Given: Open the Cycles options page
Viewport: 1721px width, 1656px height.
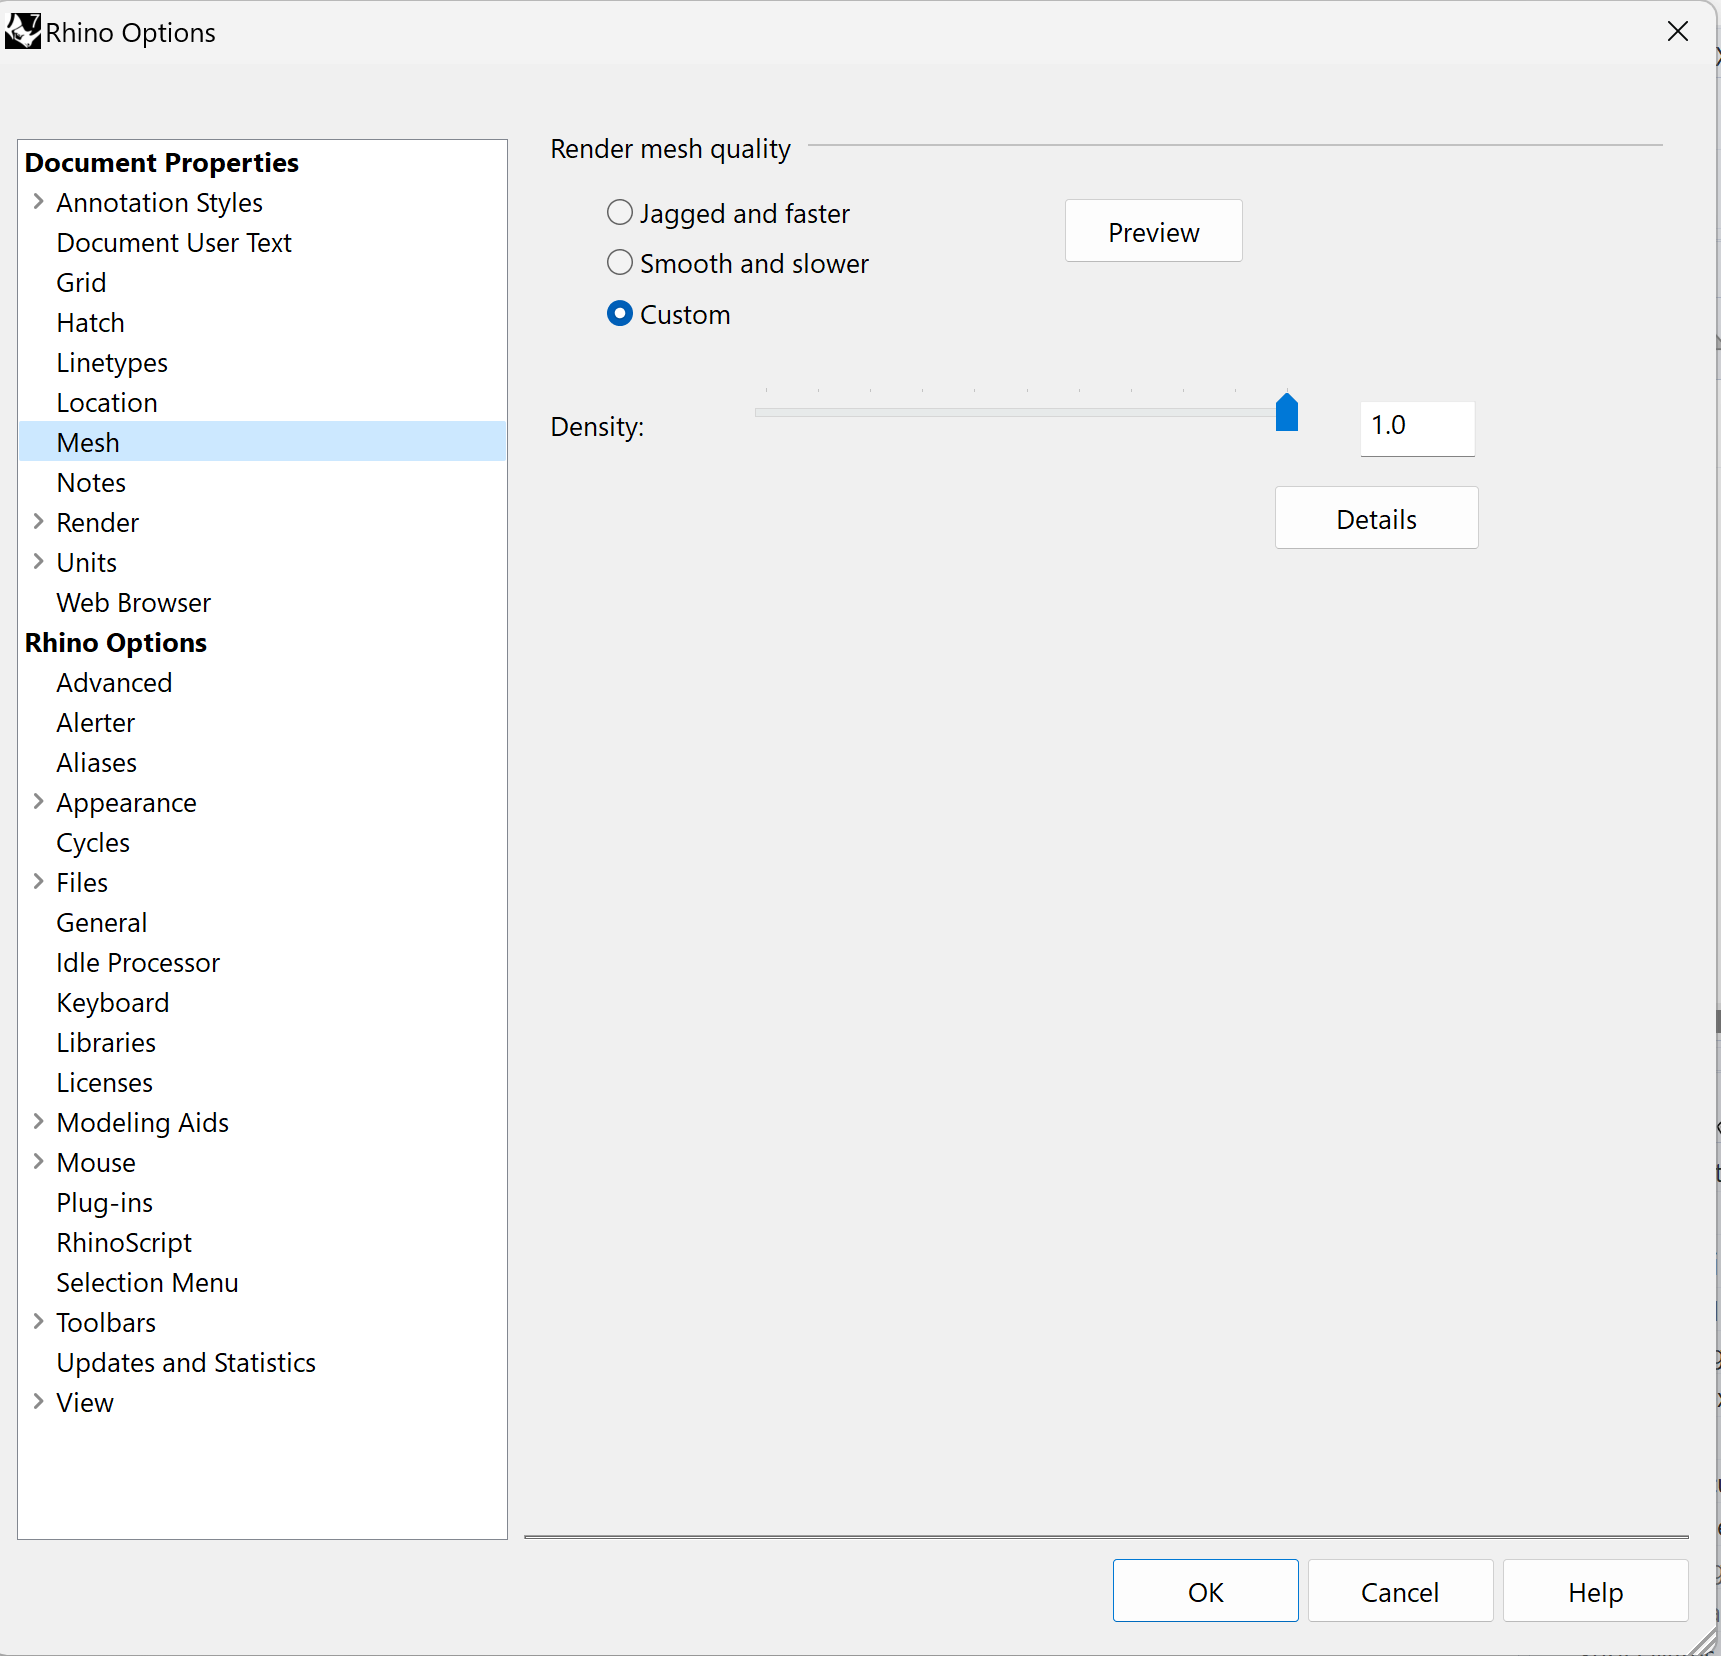Looking at the screenshot, I should click(x=93, y=843).
